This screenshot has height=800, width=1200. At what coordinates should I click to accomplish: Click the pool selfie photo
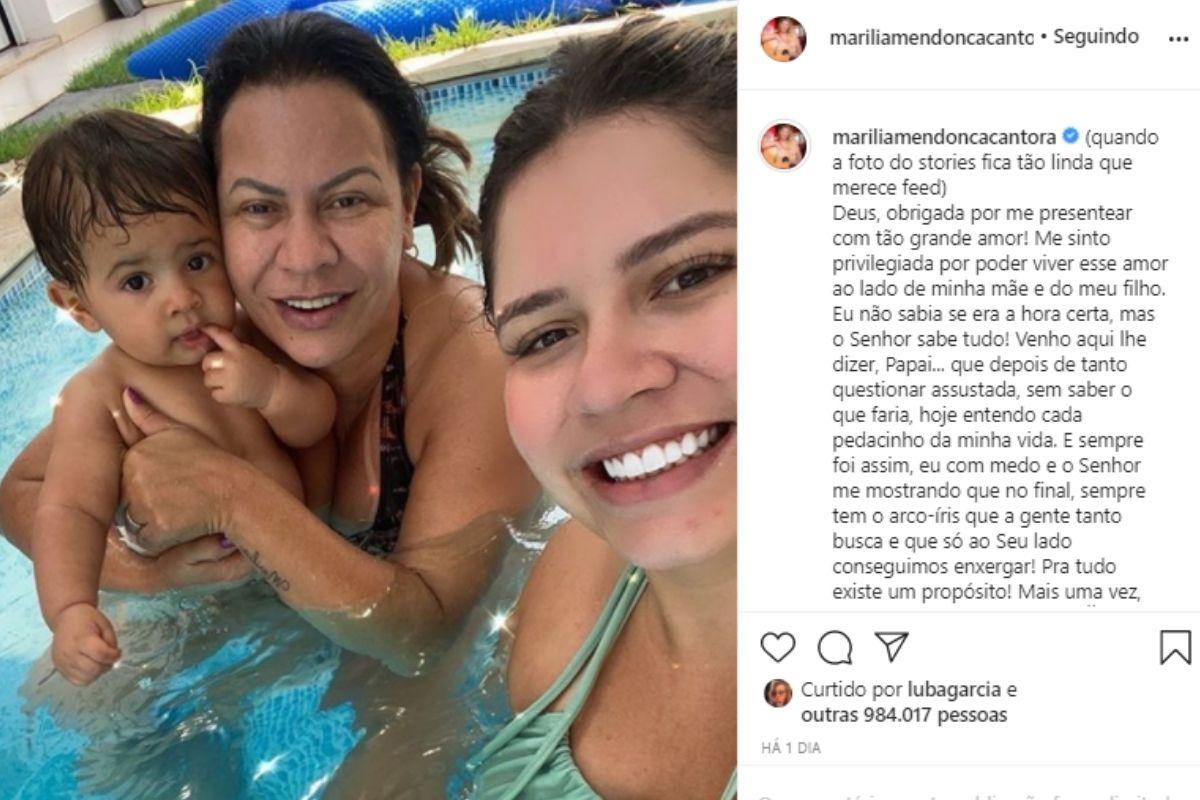point(368,400)
